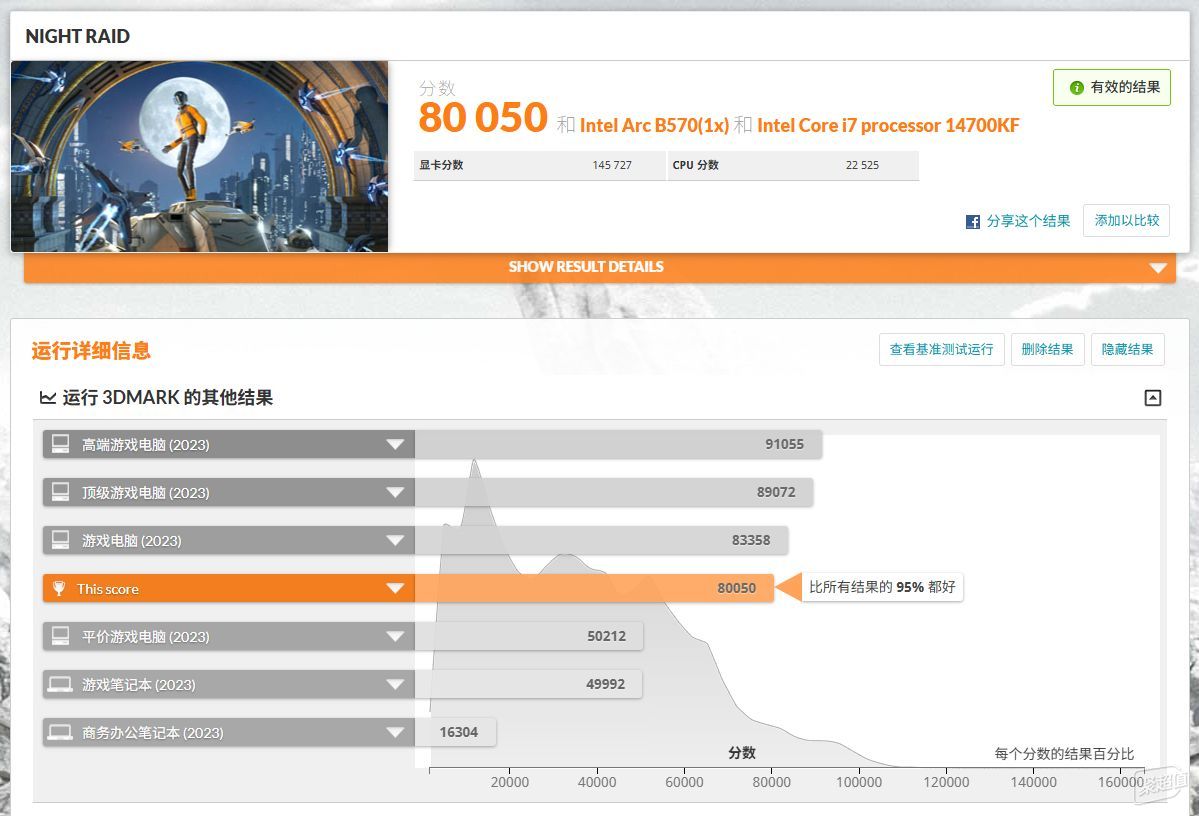Click the laptop icon on 商务办公笔记本 (2023) row
Image resolution: width=1199 pixels, height=816 pixels.
pos(60,732)
